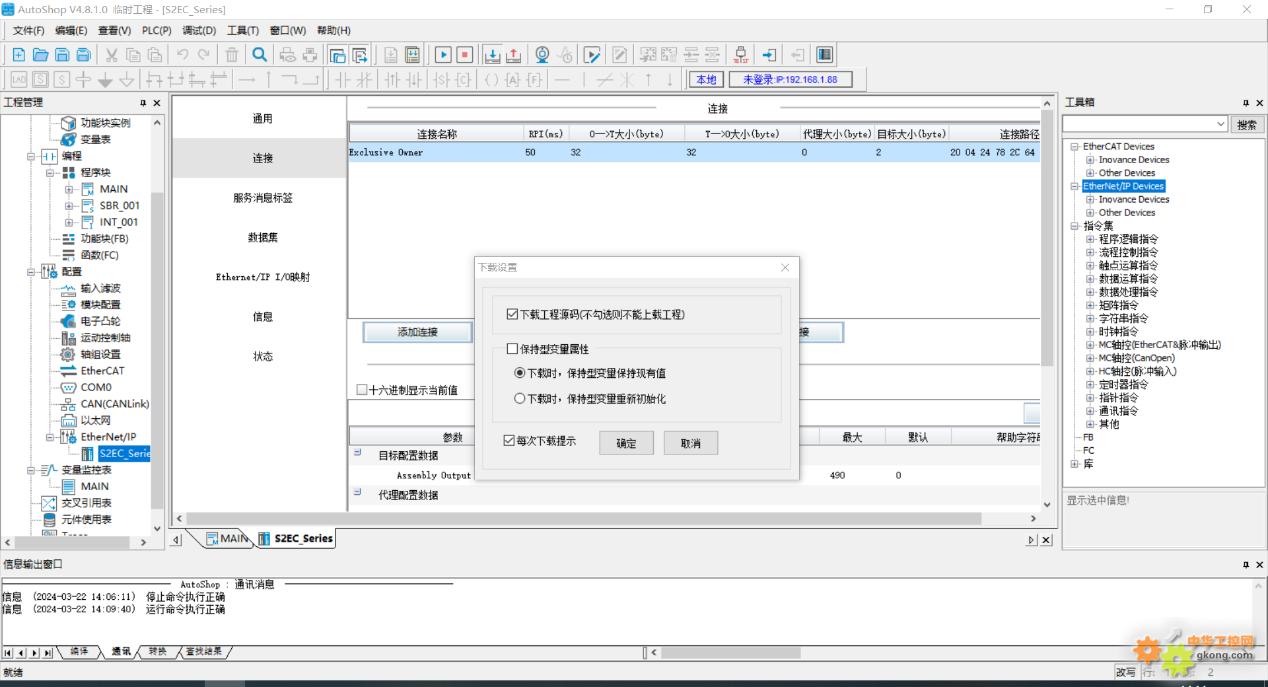This screenshot has height=687, width=1268.
Task: Select 下载时，保持型变量重新初始化 radio option
Action: coord(520,398)
